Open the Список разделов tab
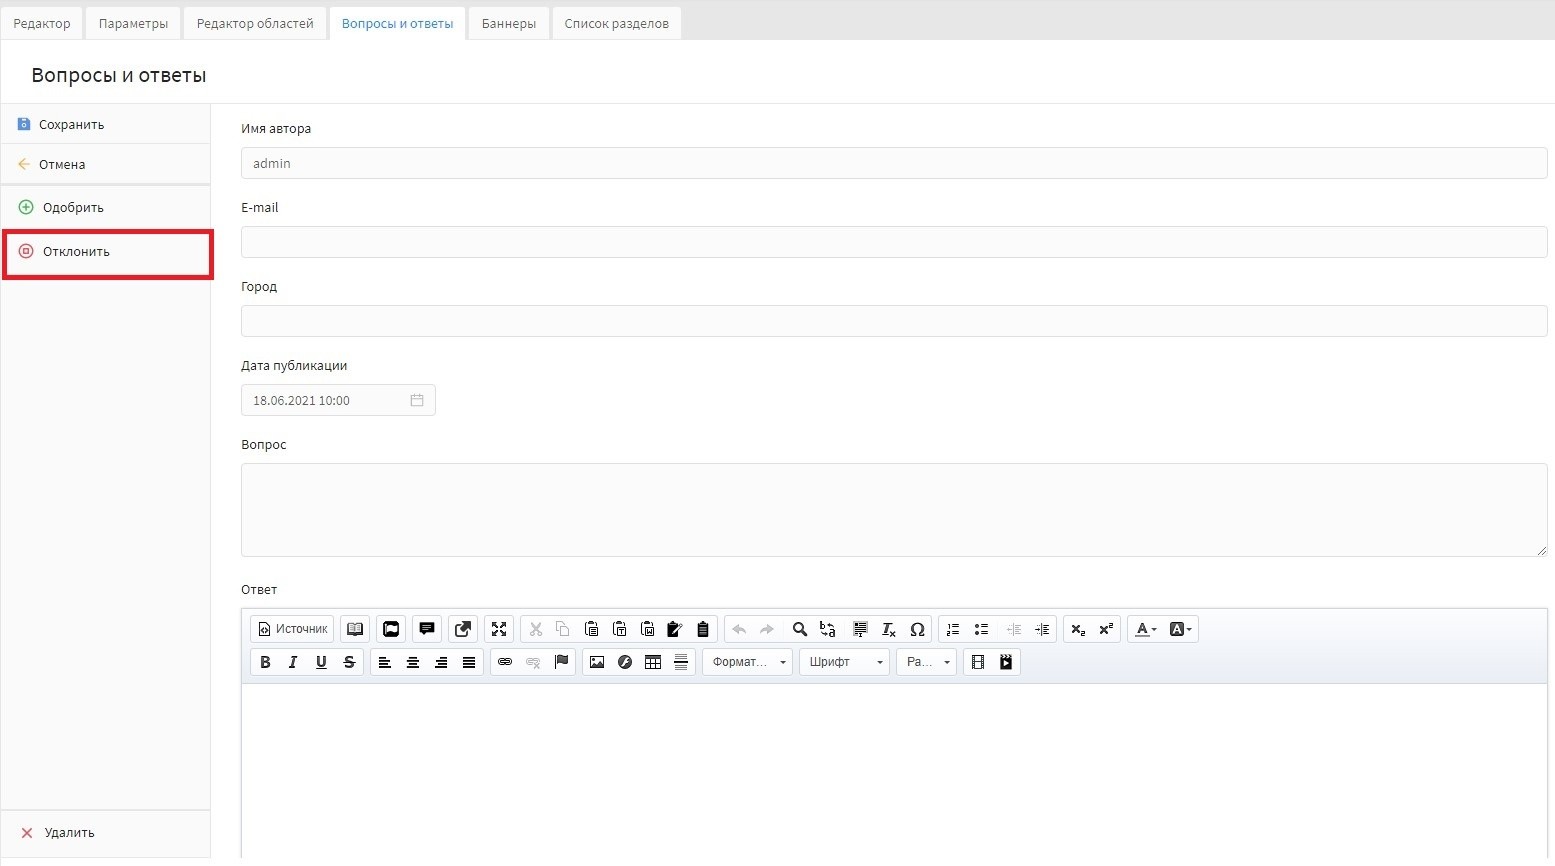 616,23
